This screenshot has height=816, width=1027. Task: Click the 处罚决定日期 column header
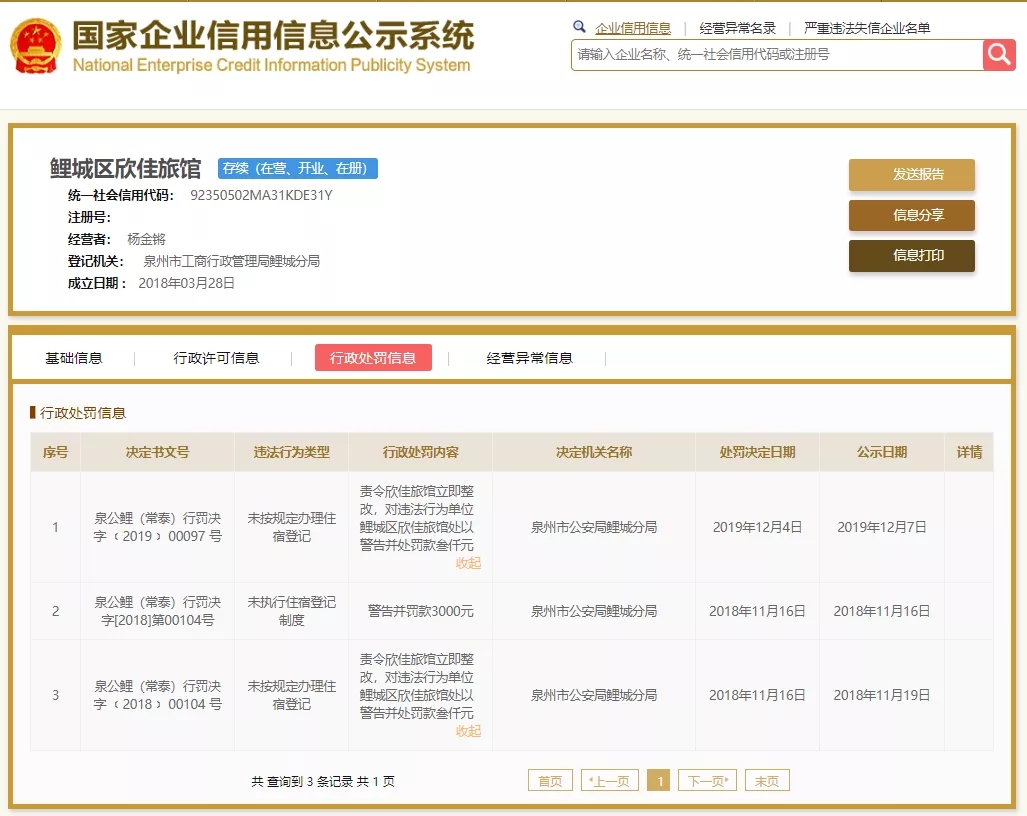tap(757, 452)
